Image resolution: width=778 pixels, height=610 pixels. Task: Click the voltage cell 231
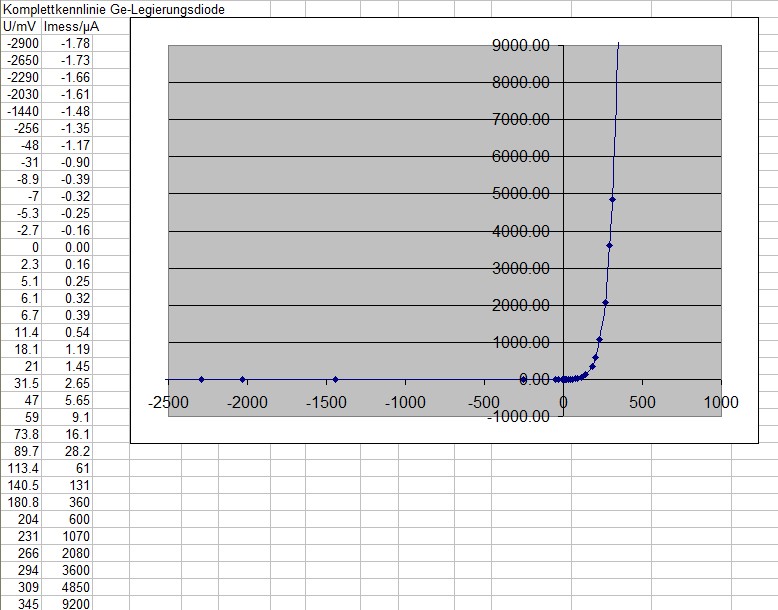[x=21, y=536]
